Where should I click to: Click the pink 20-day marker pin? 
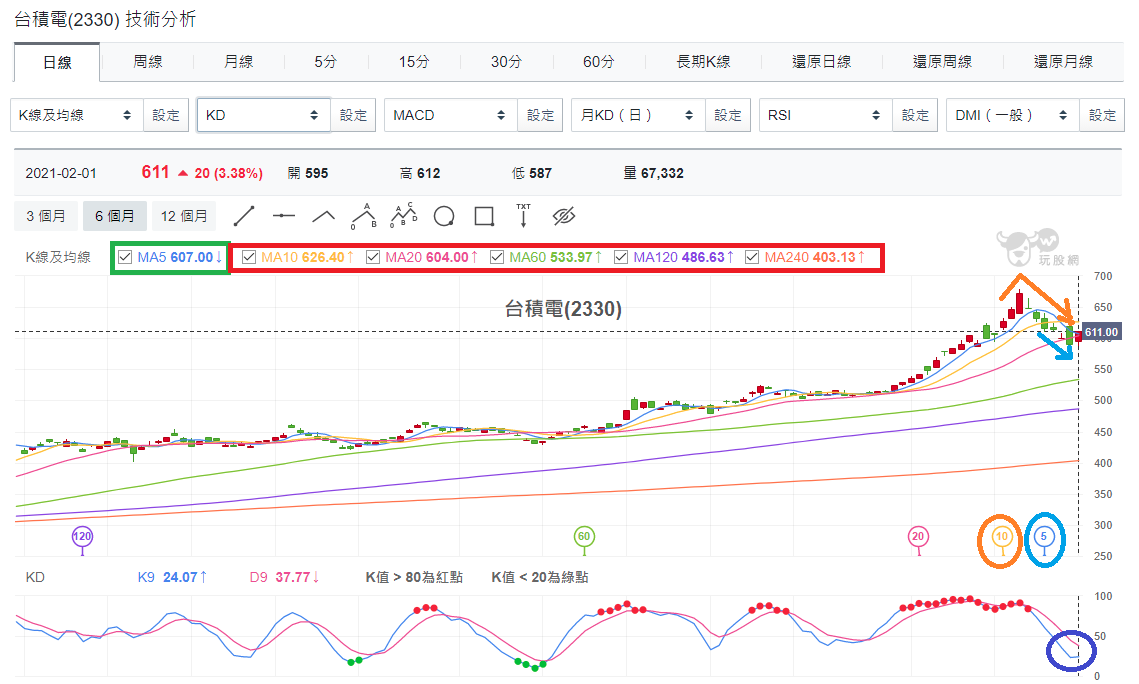pos(918,537)
